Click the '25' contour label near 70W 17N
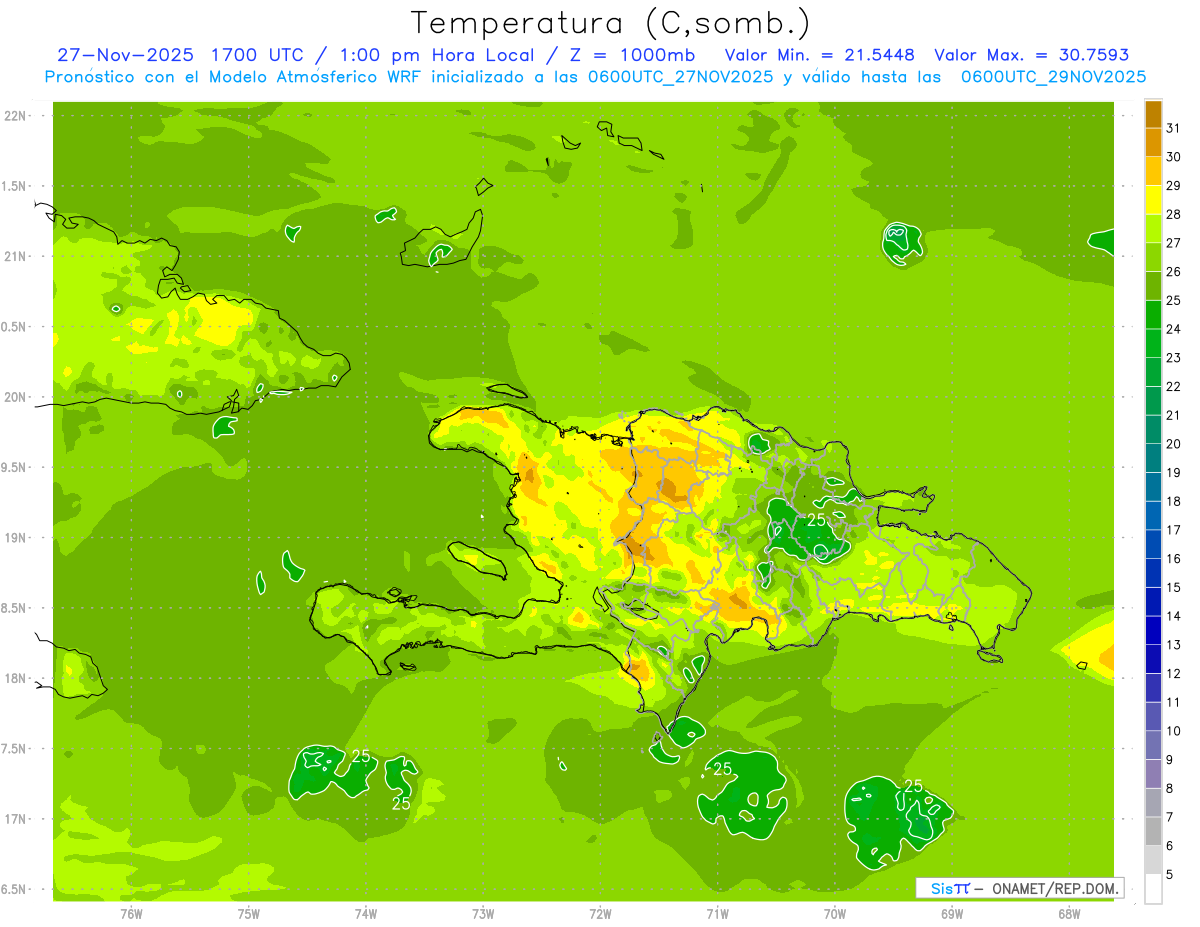The image size is (1200, 927). coord(913,786)
